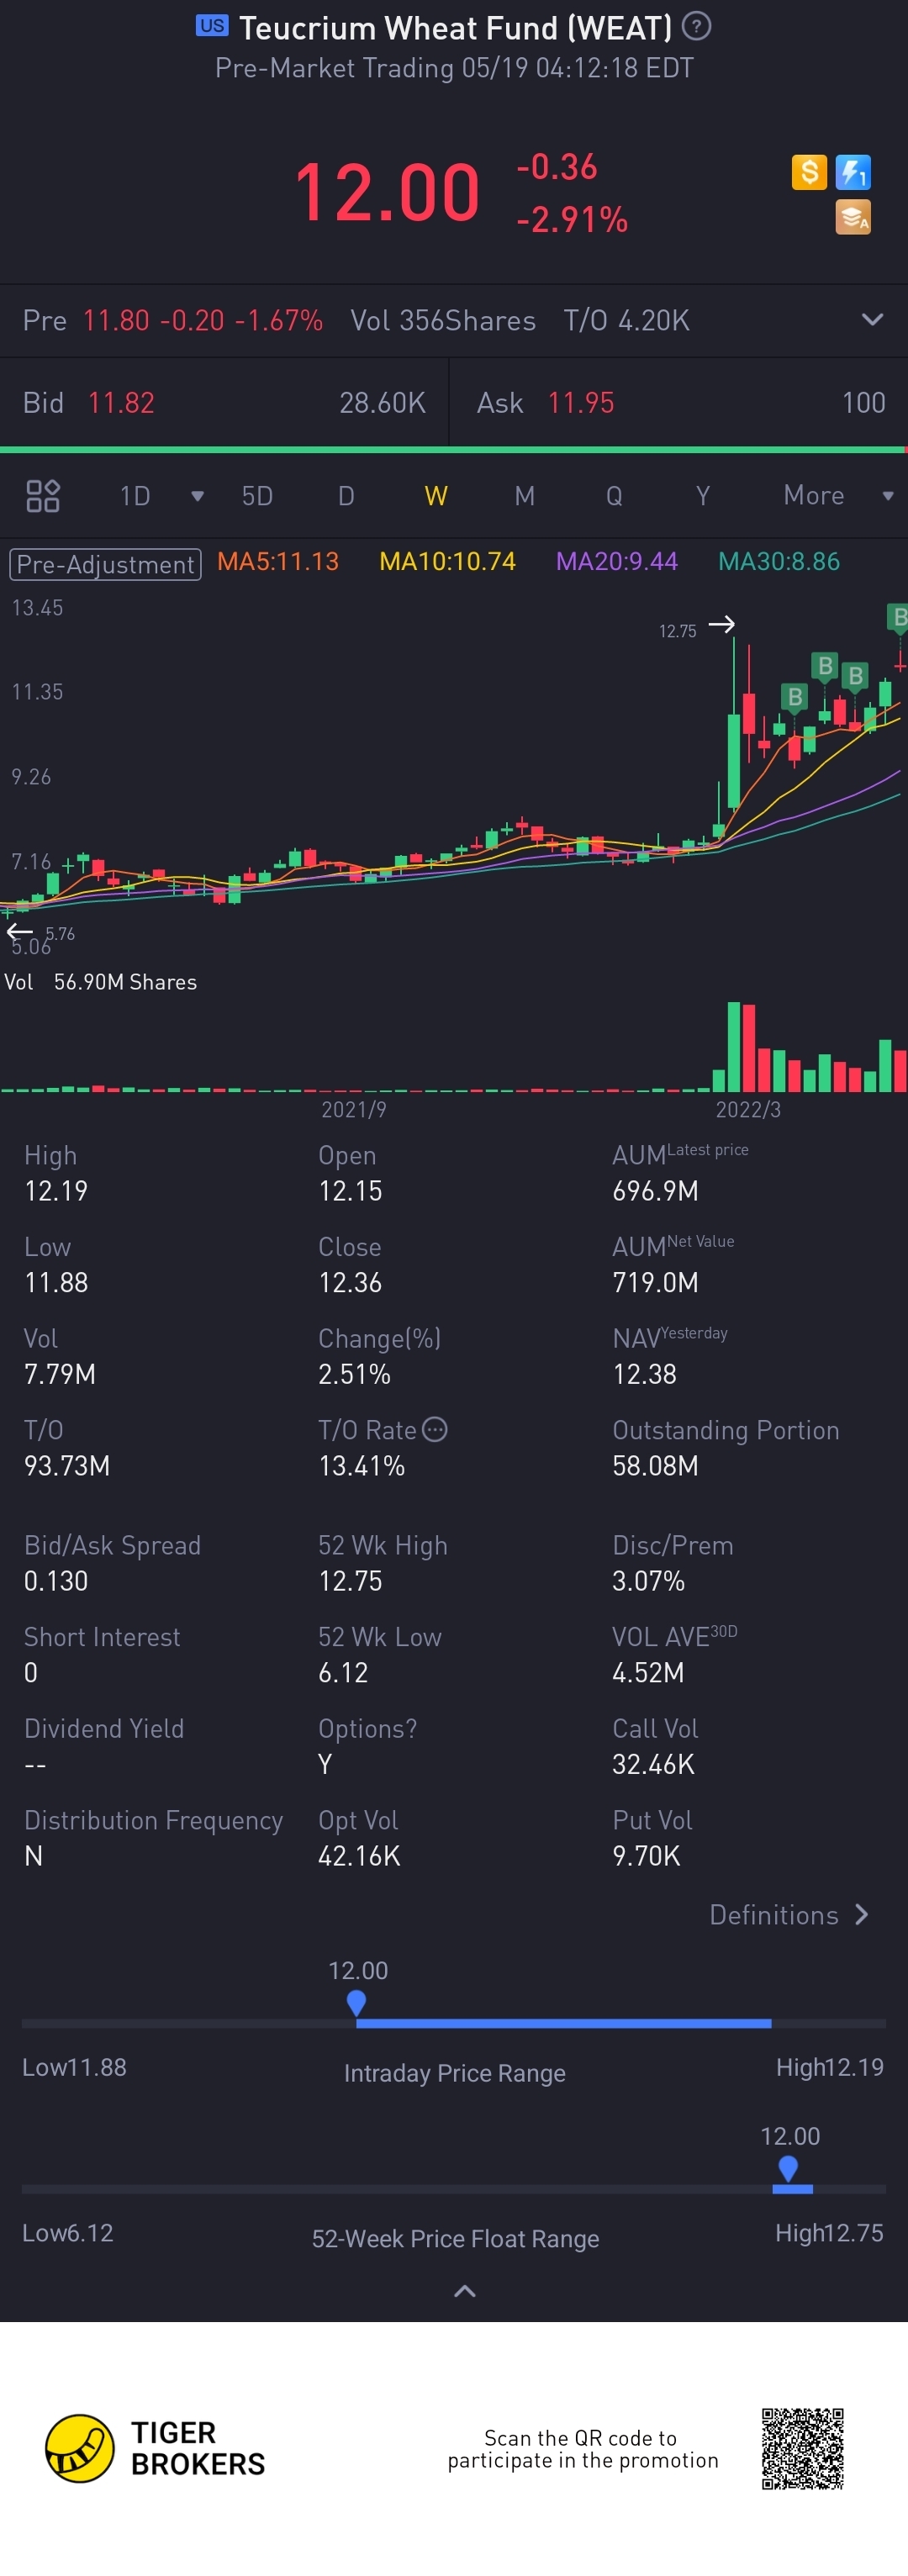Tap the 5.76 low price arrow marker
908x2576 pixels.
pyautogui.click(x=19, y=933)
